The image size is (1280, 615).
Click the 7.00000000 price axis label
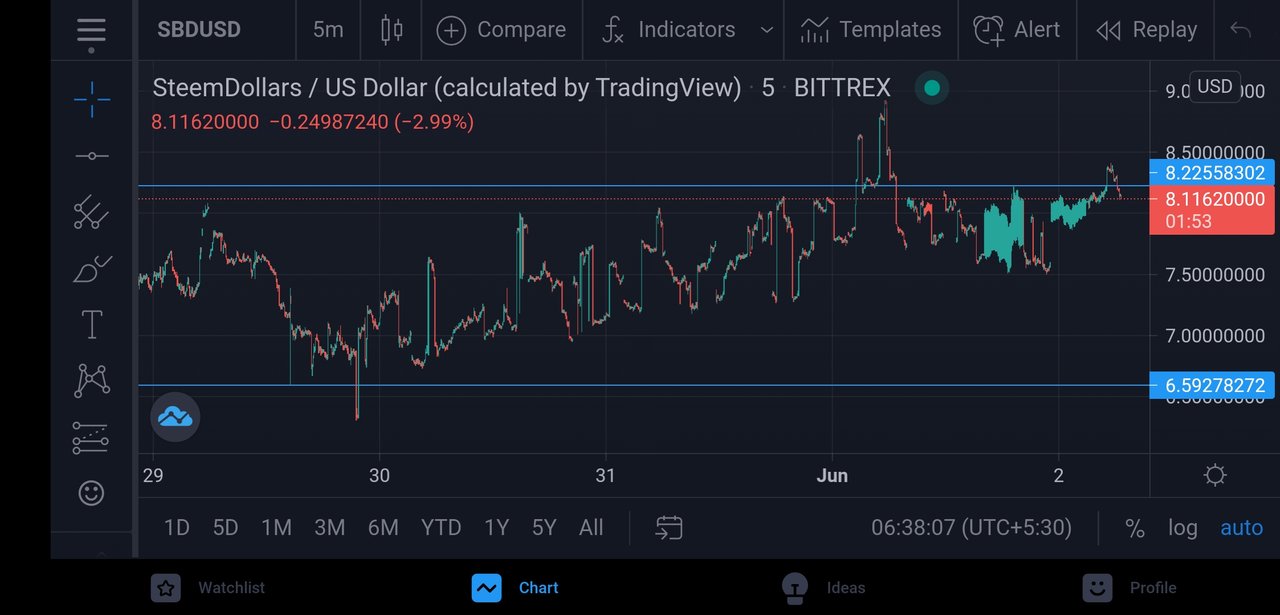1215,335
